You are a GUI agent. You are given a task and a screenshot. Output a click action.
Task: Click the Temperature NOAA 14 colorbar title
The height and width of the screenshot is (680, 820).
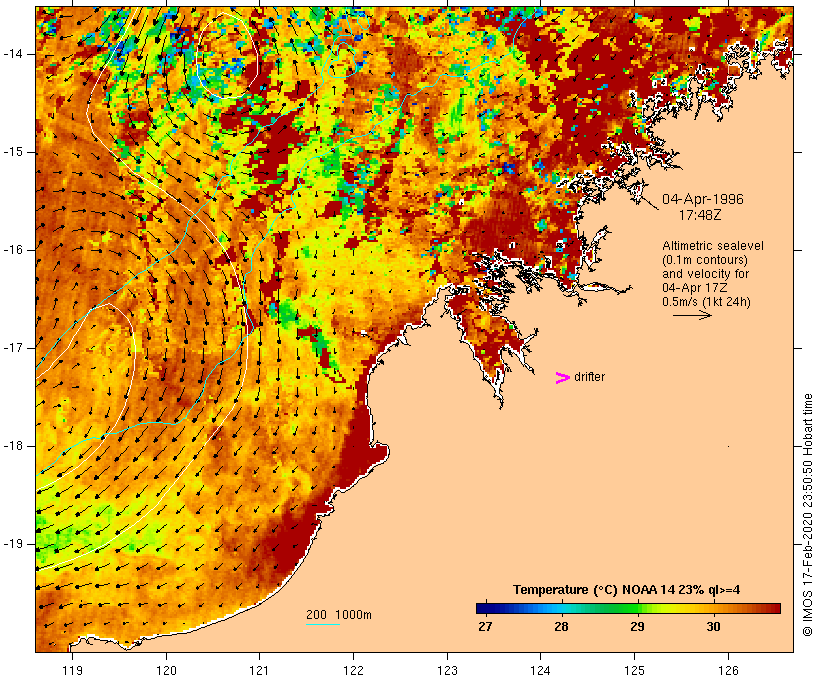(x=627, y=590)
